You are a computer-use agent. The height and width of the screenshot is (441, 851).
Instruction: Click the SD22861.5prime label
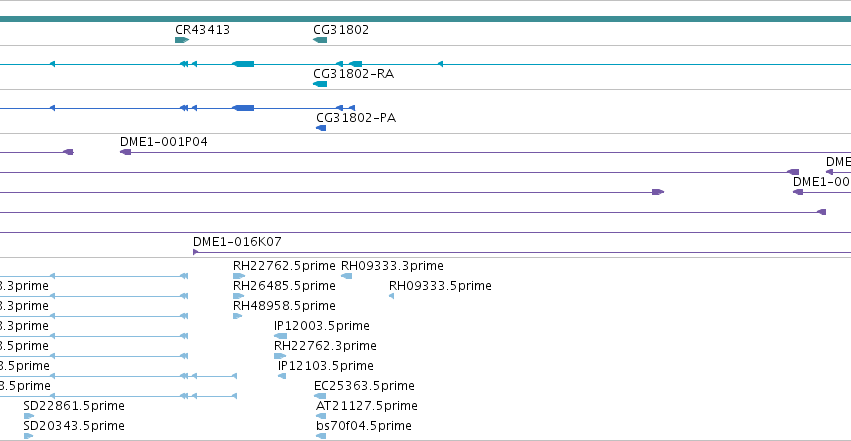pyautogui.click(x=74, y=406)
